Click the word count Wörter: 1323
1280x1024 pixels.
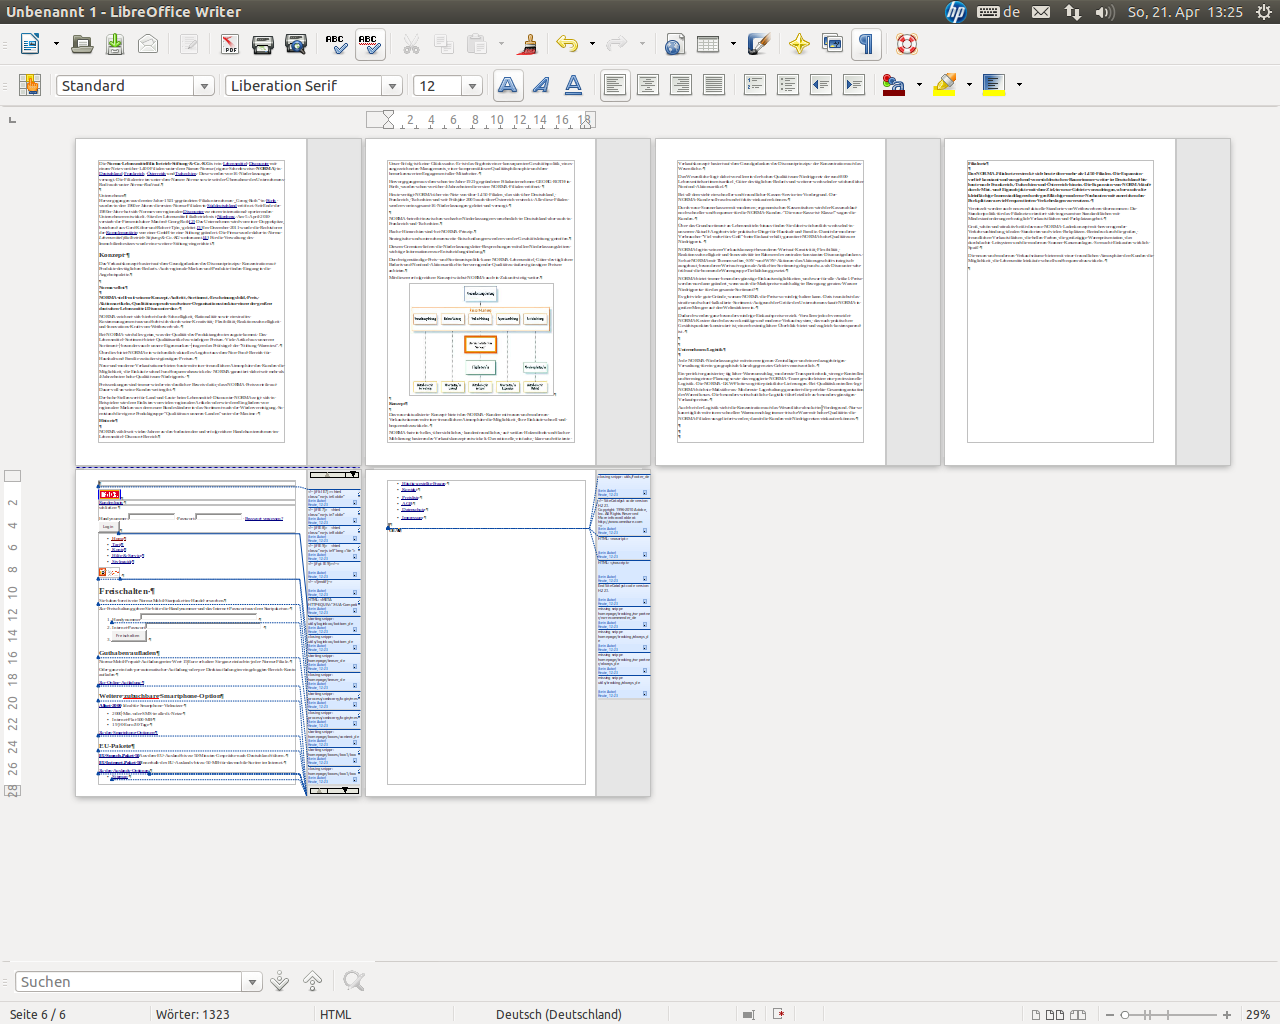click(192, 1014)
